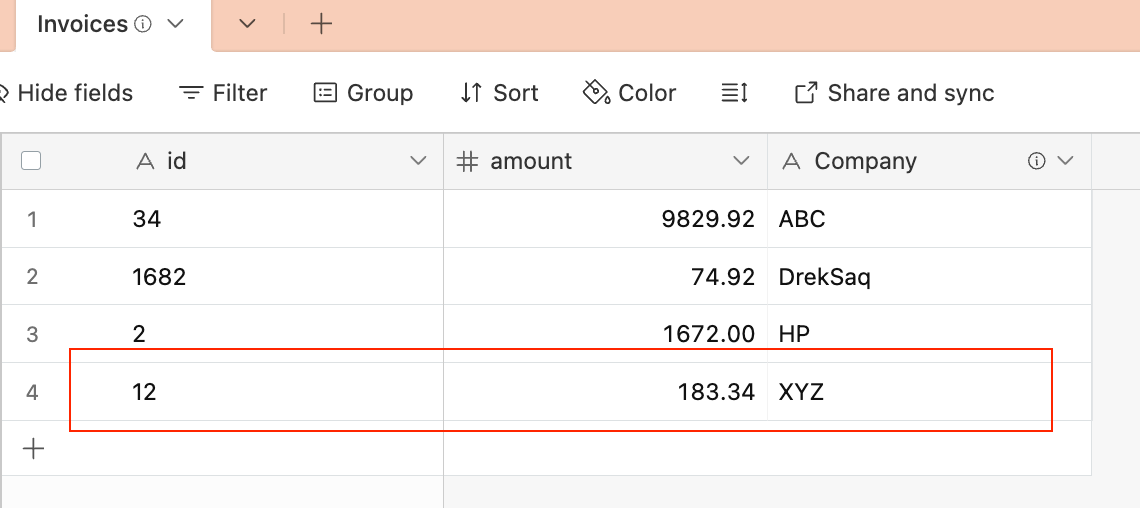1140x508 pixels.
Task: Expand the Invoices tab dropdown chevron
Action: 174,24
